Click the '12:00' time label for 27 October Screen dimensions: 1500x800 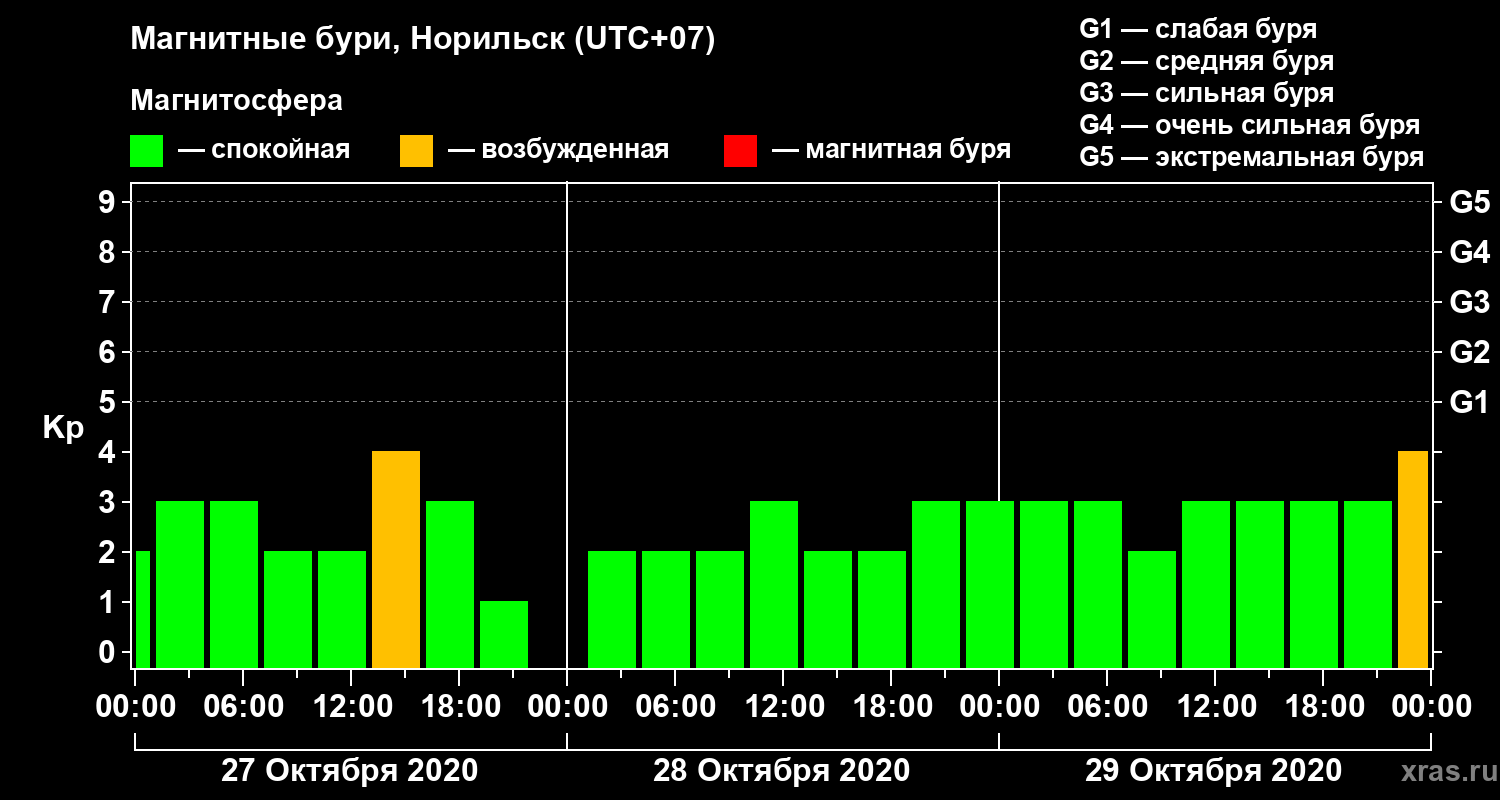click(x=351, y=707)
